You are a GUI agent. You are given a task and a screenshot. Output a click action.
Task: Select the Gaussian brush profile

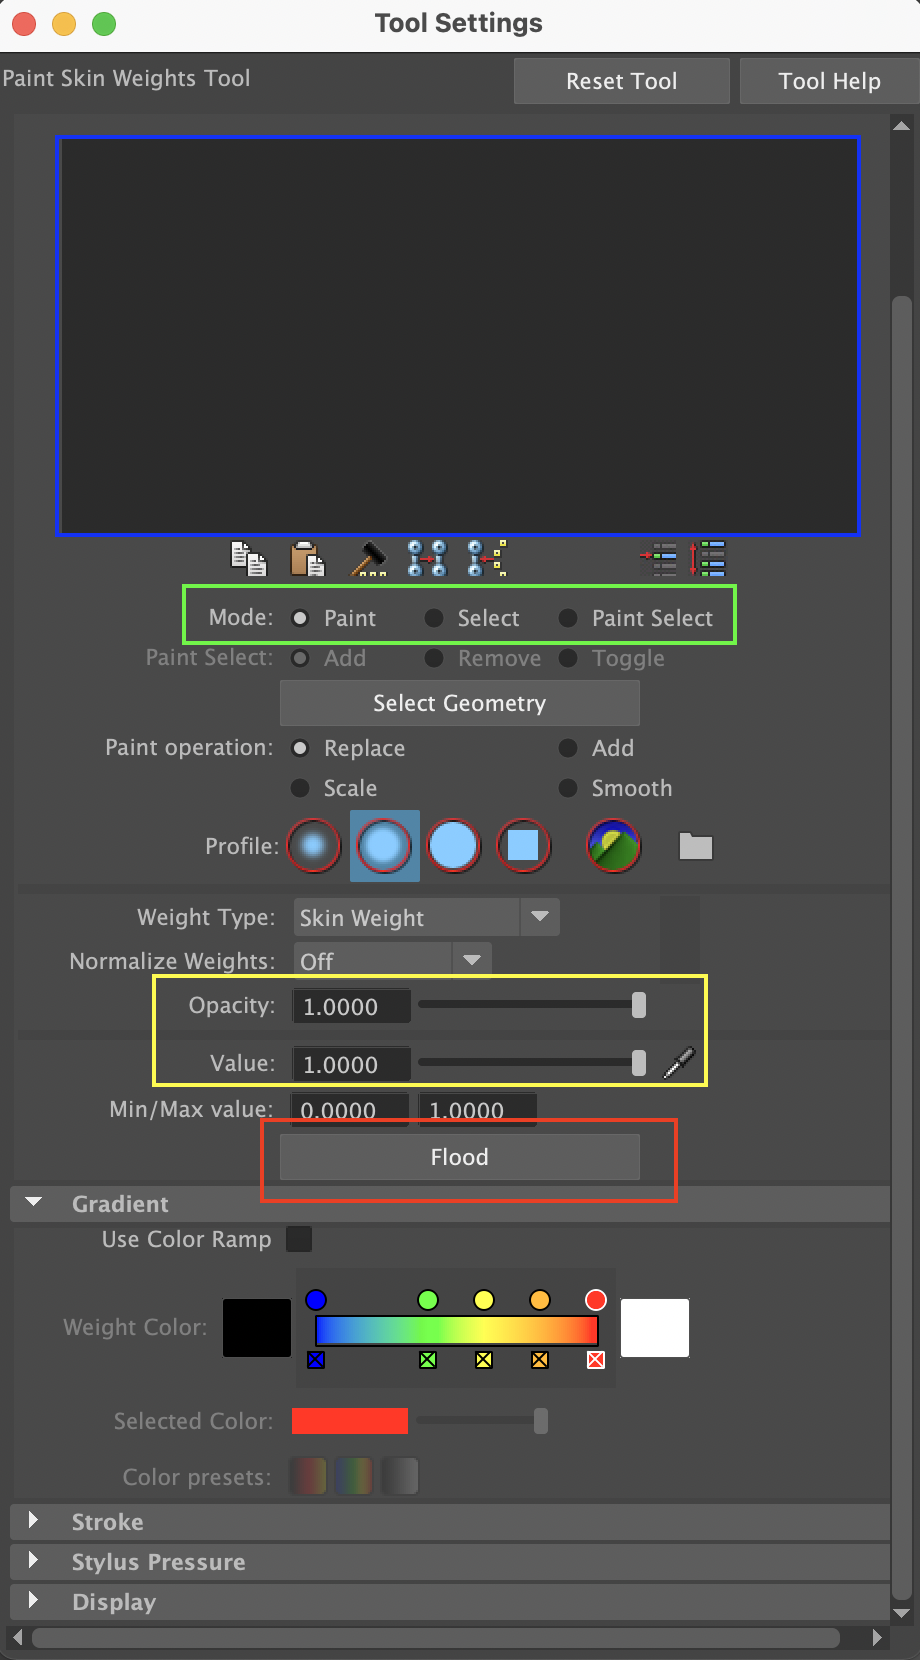[x=314, y=846]
